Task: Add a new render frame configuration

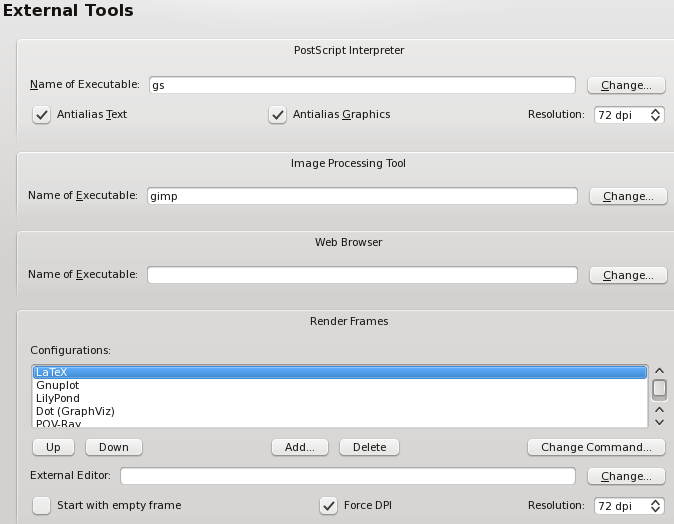Action: (x=300, y=447)
